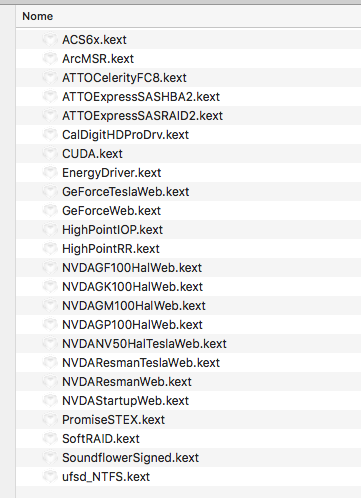Select the file name NVDANV50HalTeslaWeb.kext
The height and width of the screenshot is (498, 361).
click(144, 344)
